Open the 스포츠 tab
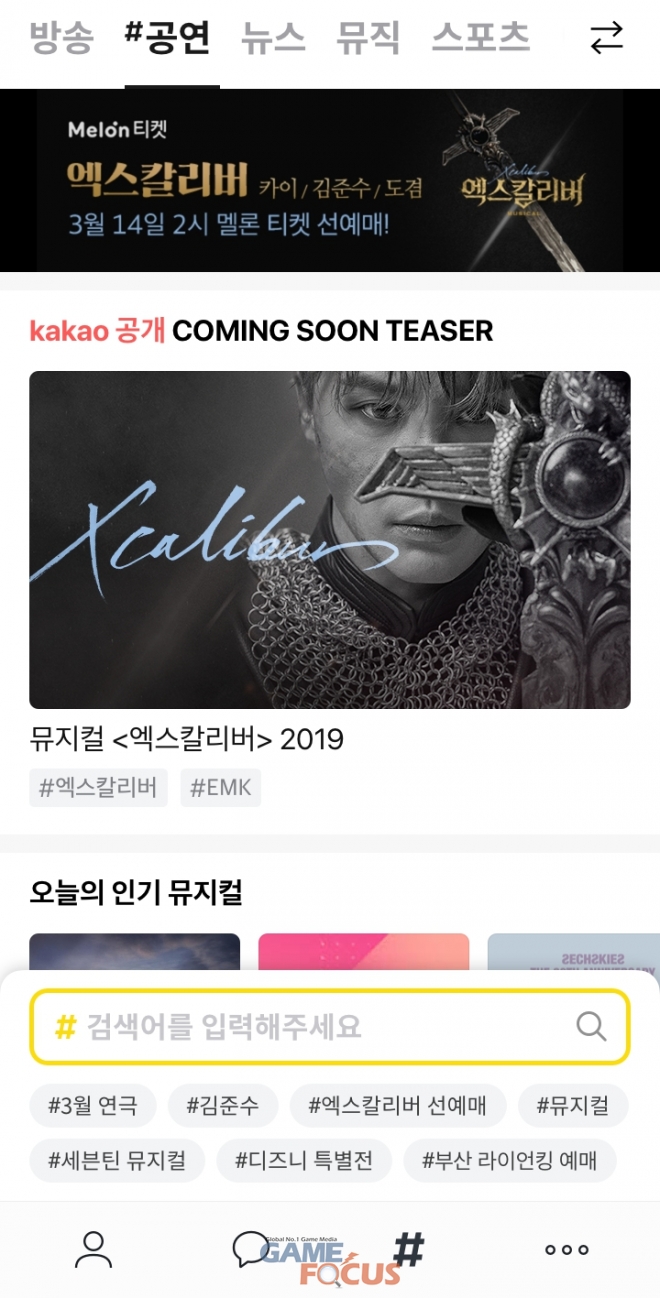This screenshot has height=1298, width=660. pyautogui.click(x=481, y=38)
